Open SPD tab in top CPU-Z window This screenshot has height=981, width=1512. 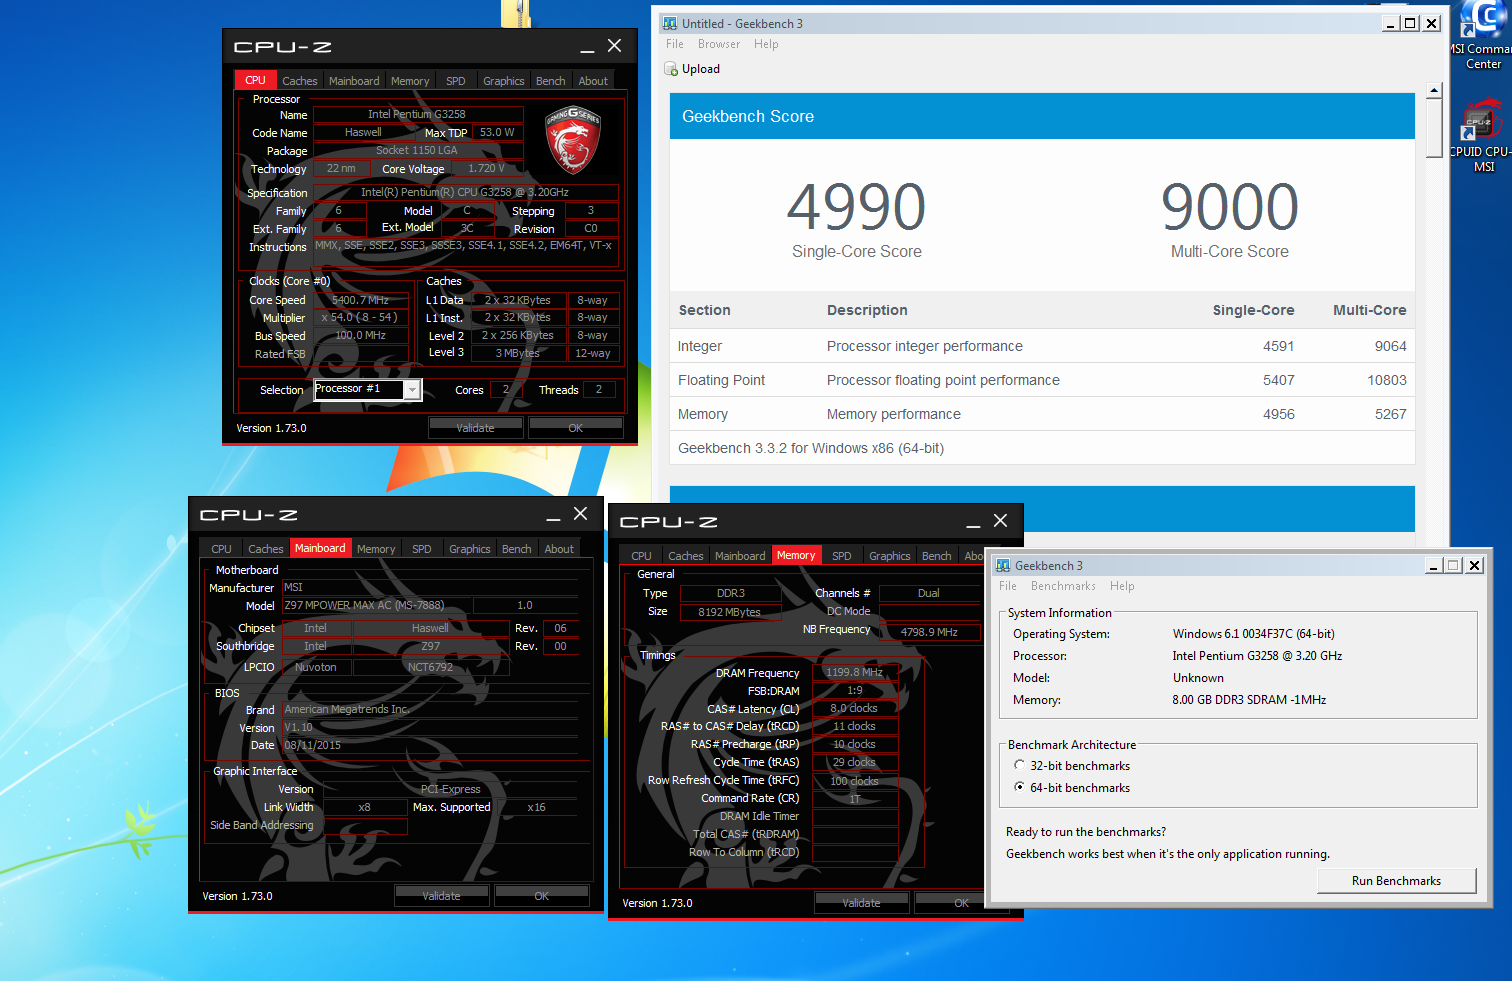point(456,81)
